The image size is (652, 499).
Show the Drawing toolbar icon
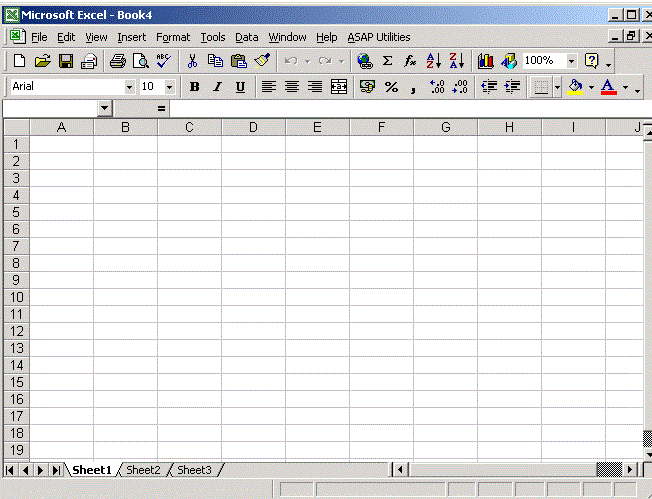[x=509, y=61]
